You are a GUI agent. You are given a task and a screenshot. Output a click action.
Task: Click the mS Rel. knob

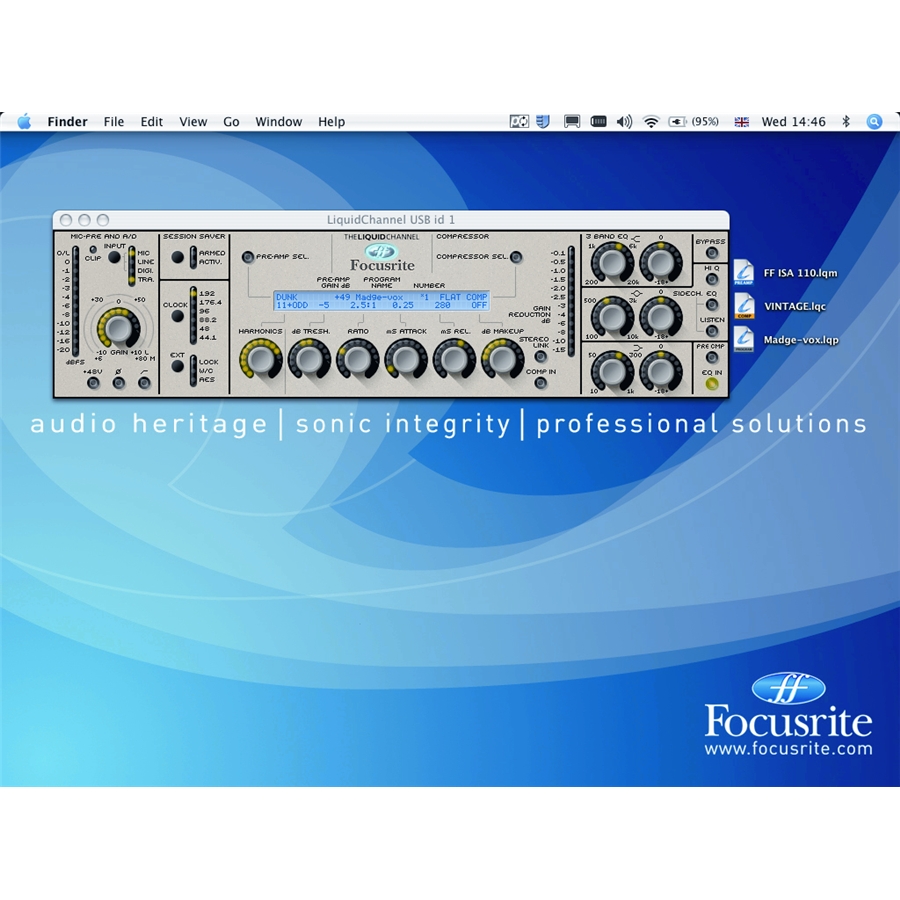pos(454,359)
